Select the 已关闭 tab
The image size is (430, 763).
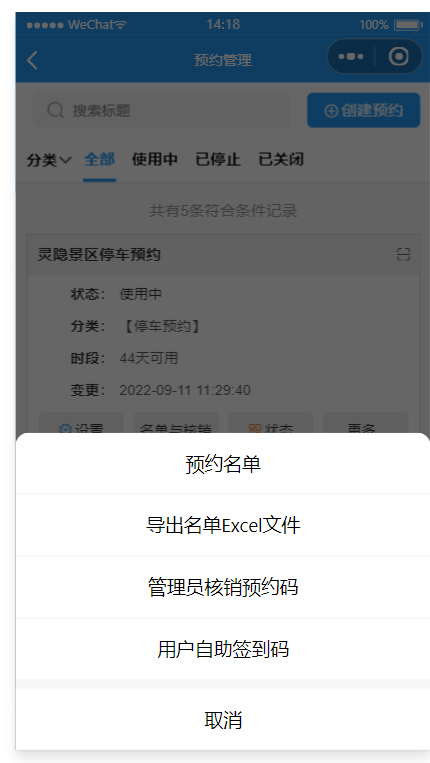tap(281, 159)
